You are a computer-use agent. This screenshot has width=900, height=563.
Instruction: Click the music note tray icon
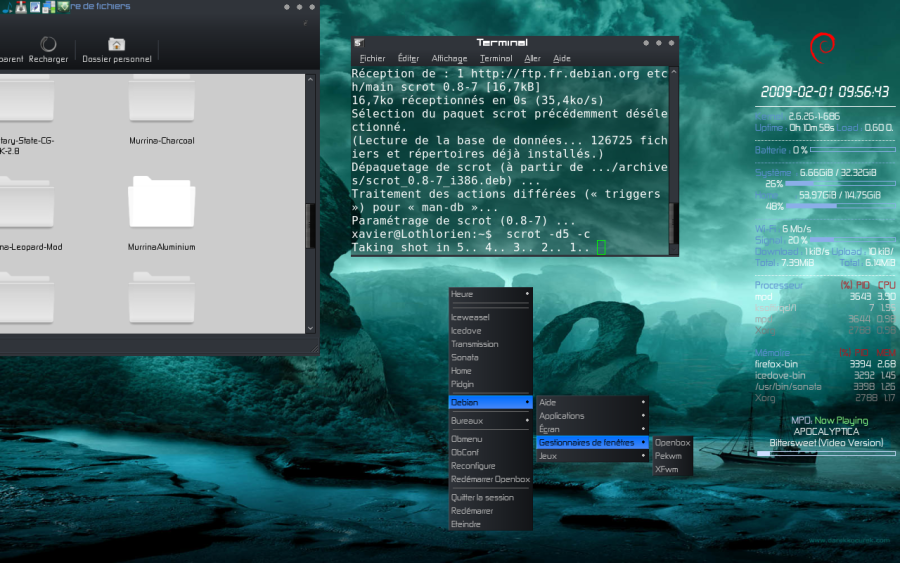(x=7, y=7)
